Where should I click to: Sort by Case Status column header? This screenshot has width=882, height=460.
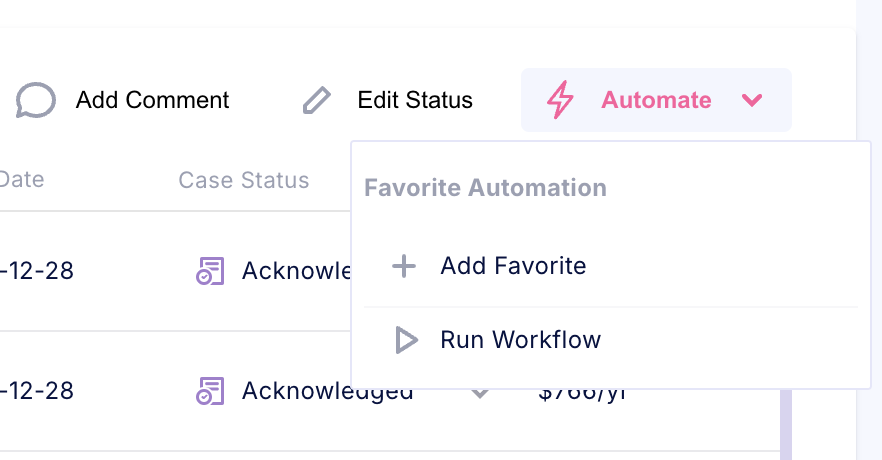click(243, 180)
